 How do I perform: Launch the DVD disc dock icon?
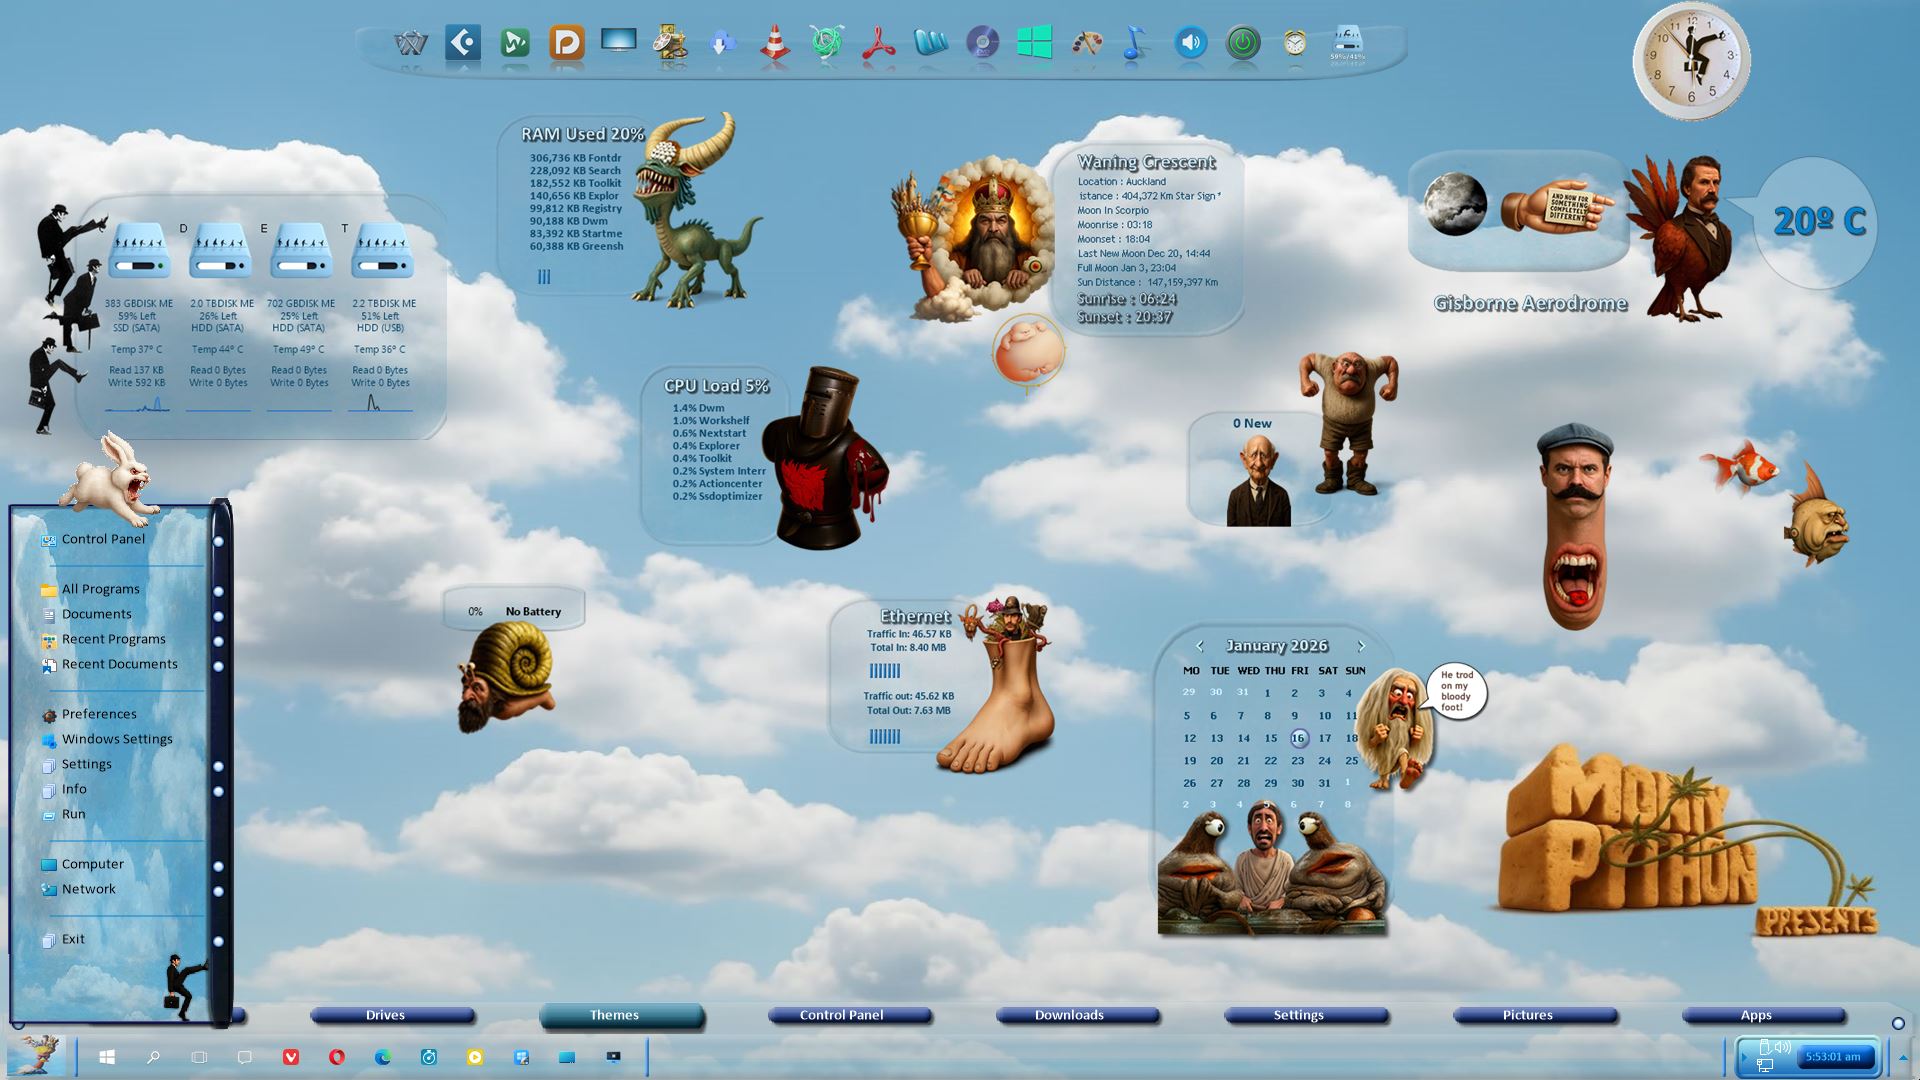click(982, 43)
